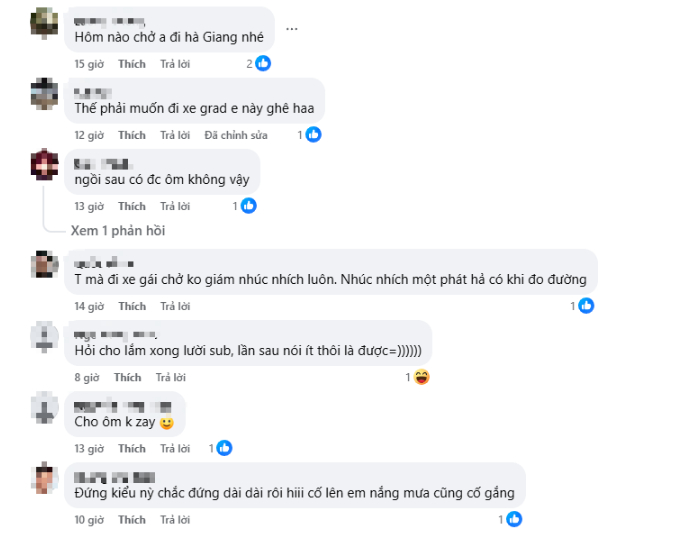Like the 'Hôm nào chở a' comment

132,64
